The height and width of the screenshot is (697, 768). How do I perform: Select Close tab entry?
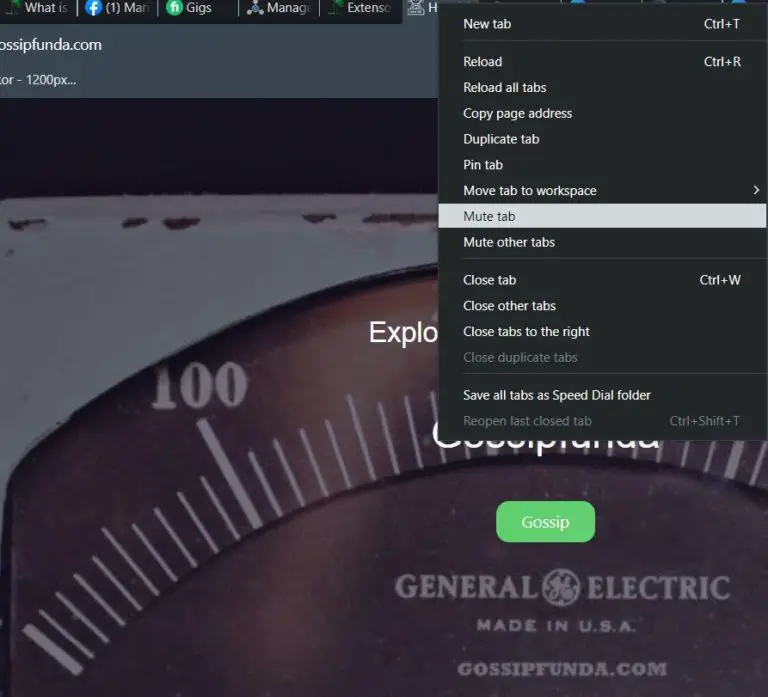click(601, 280)
